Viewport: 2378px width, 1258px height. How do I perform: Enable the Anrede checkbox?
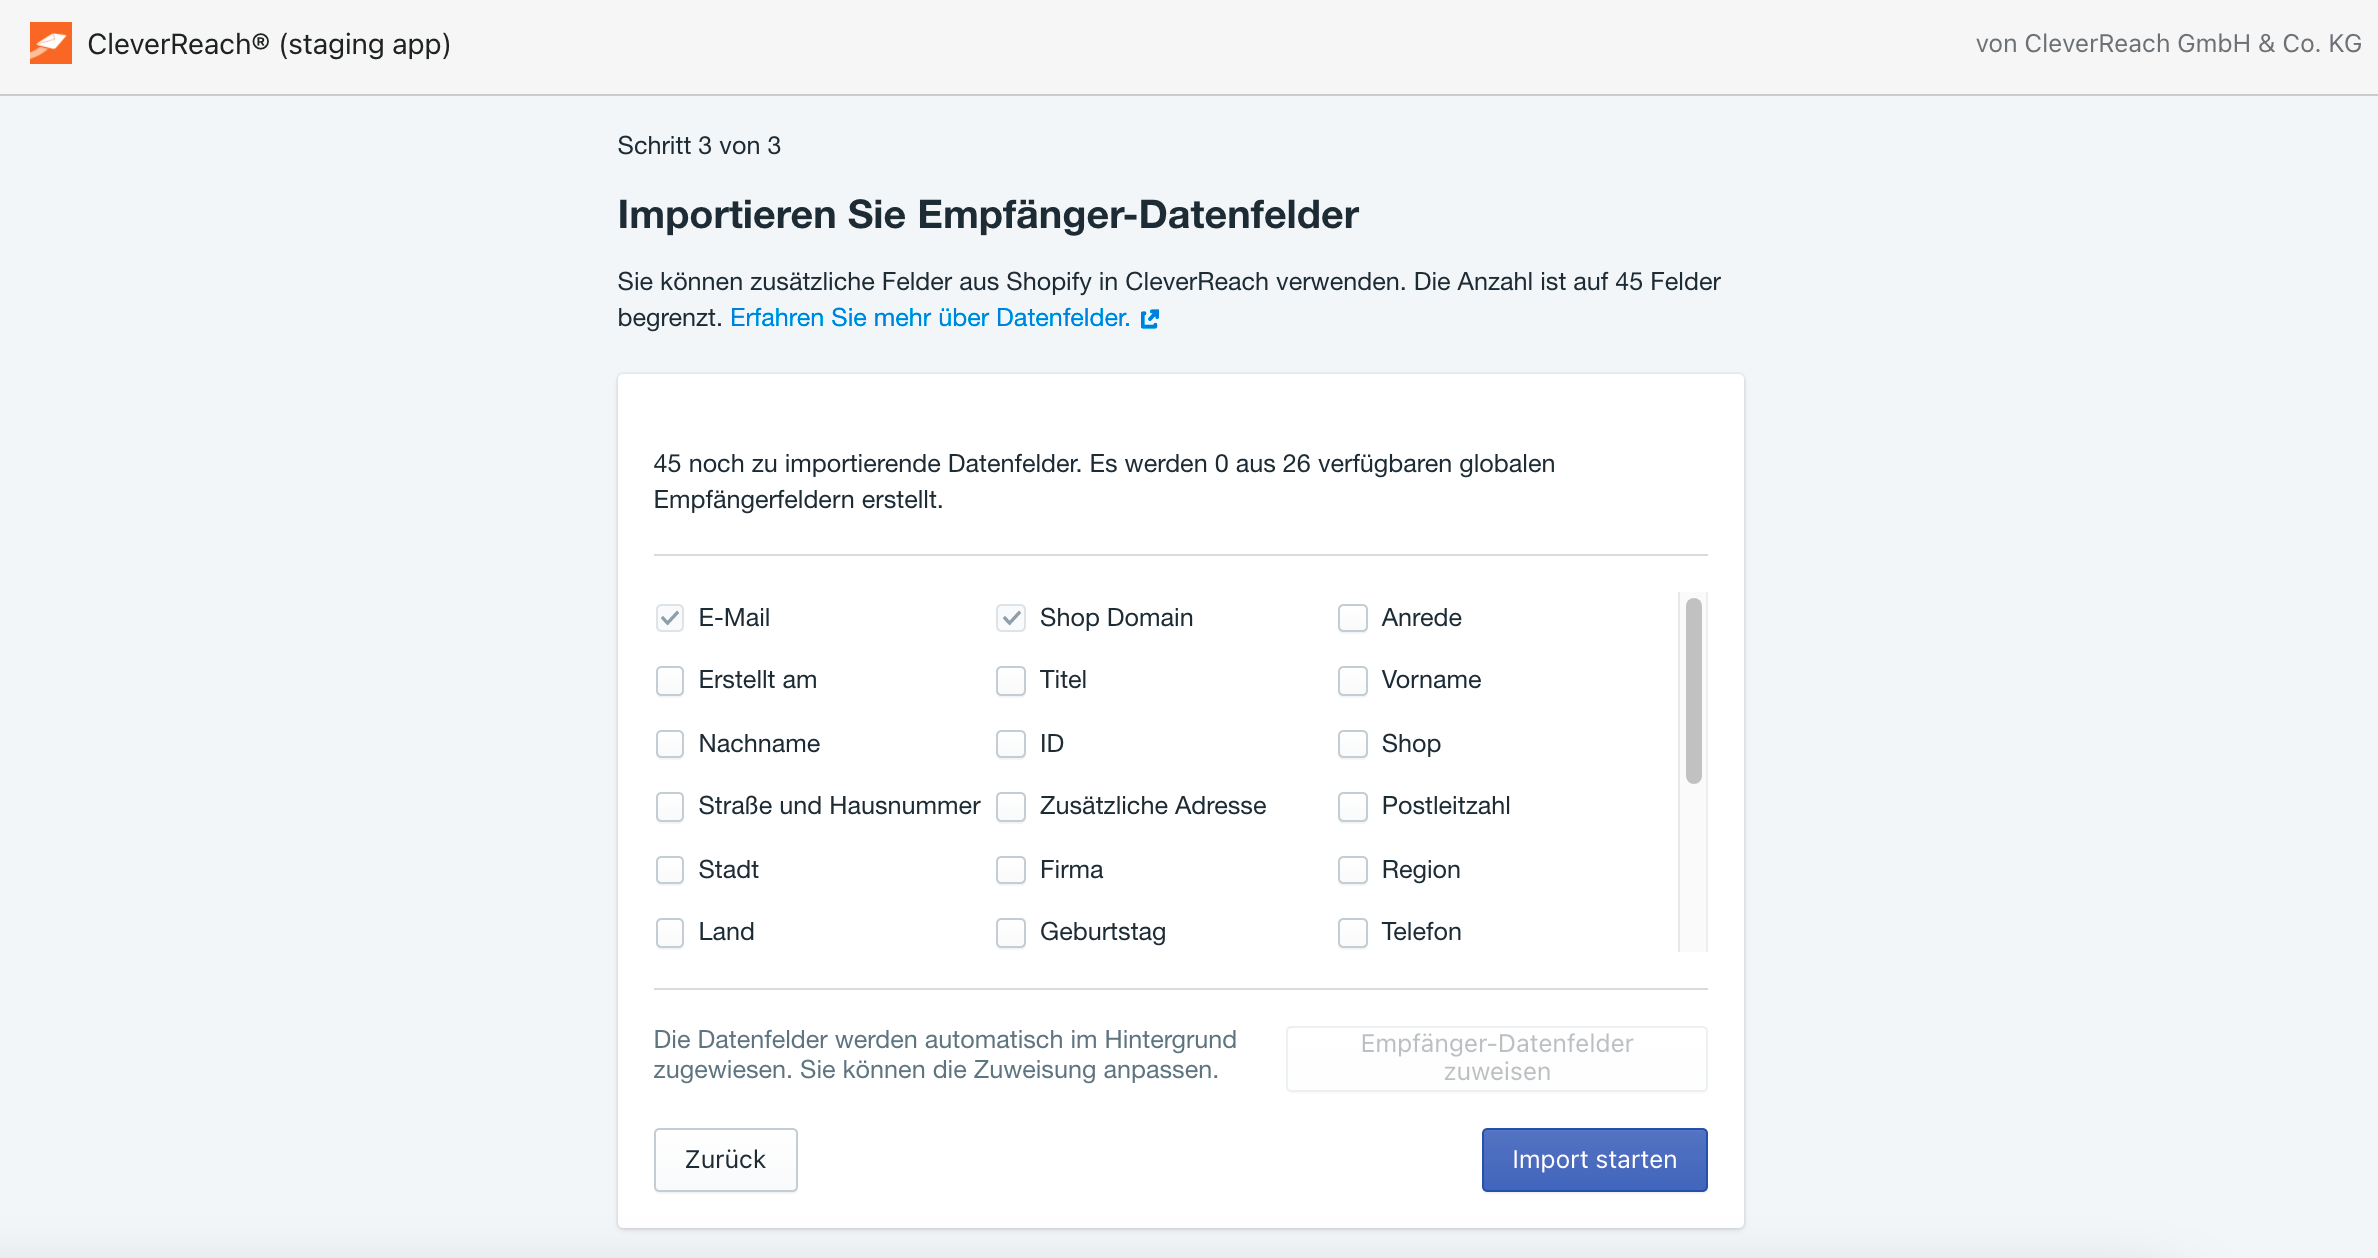(1353, 618)
